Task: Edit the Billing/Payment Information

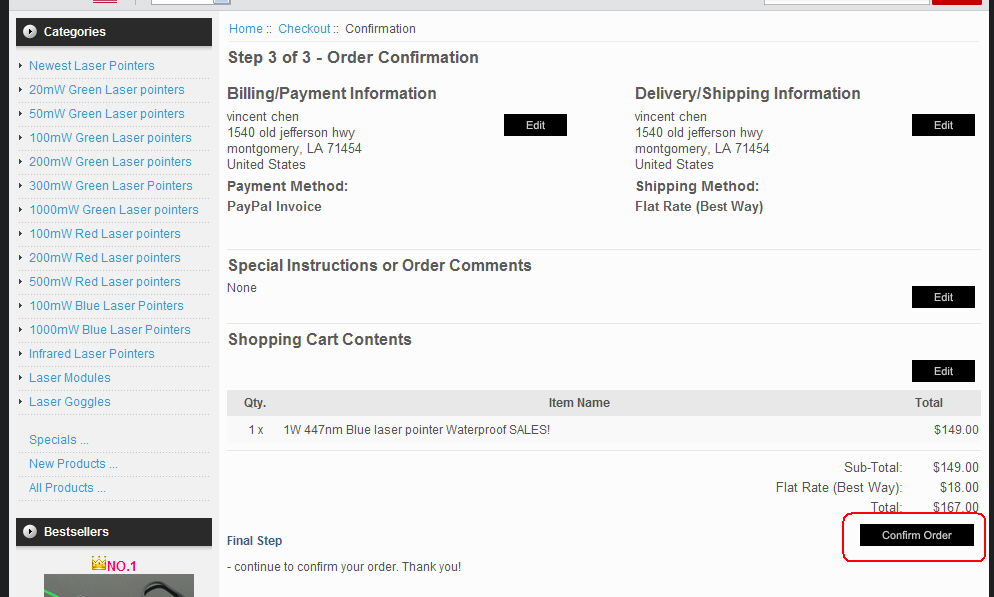Action: (x=535, y=125)
